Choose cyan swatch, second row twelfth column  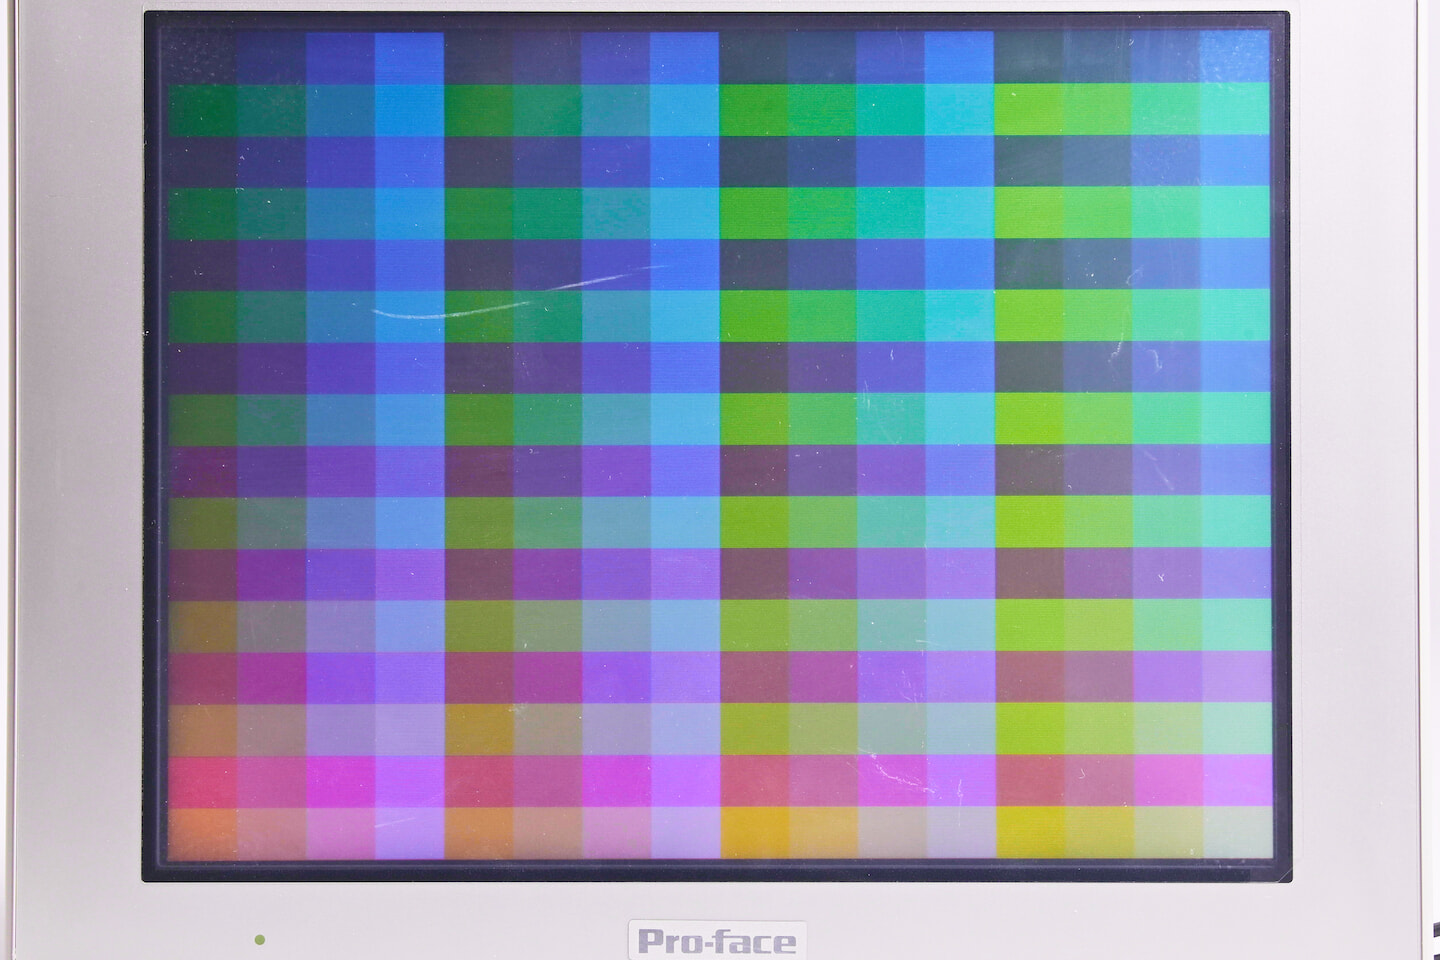click(959, 110)
